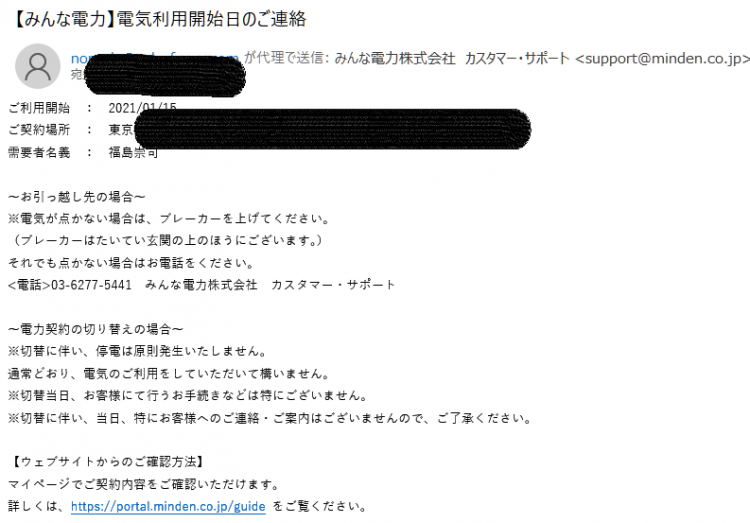Click the お引っ越し先の場合 heading

[77, 197]
